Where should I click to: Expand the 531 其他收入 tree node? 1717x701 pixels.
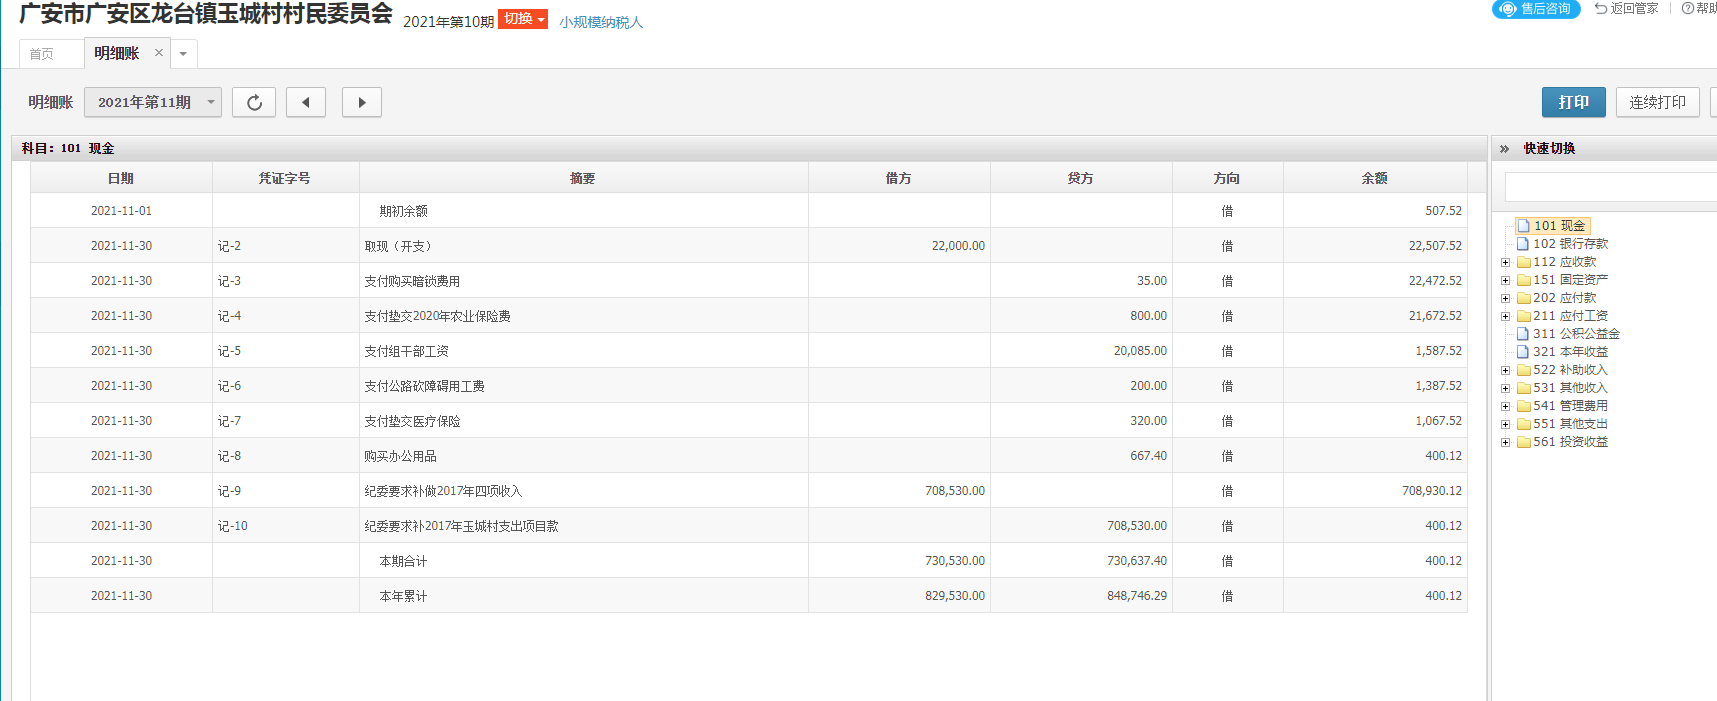(x=1505, y=388)
